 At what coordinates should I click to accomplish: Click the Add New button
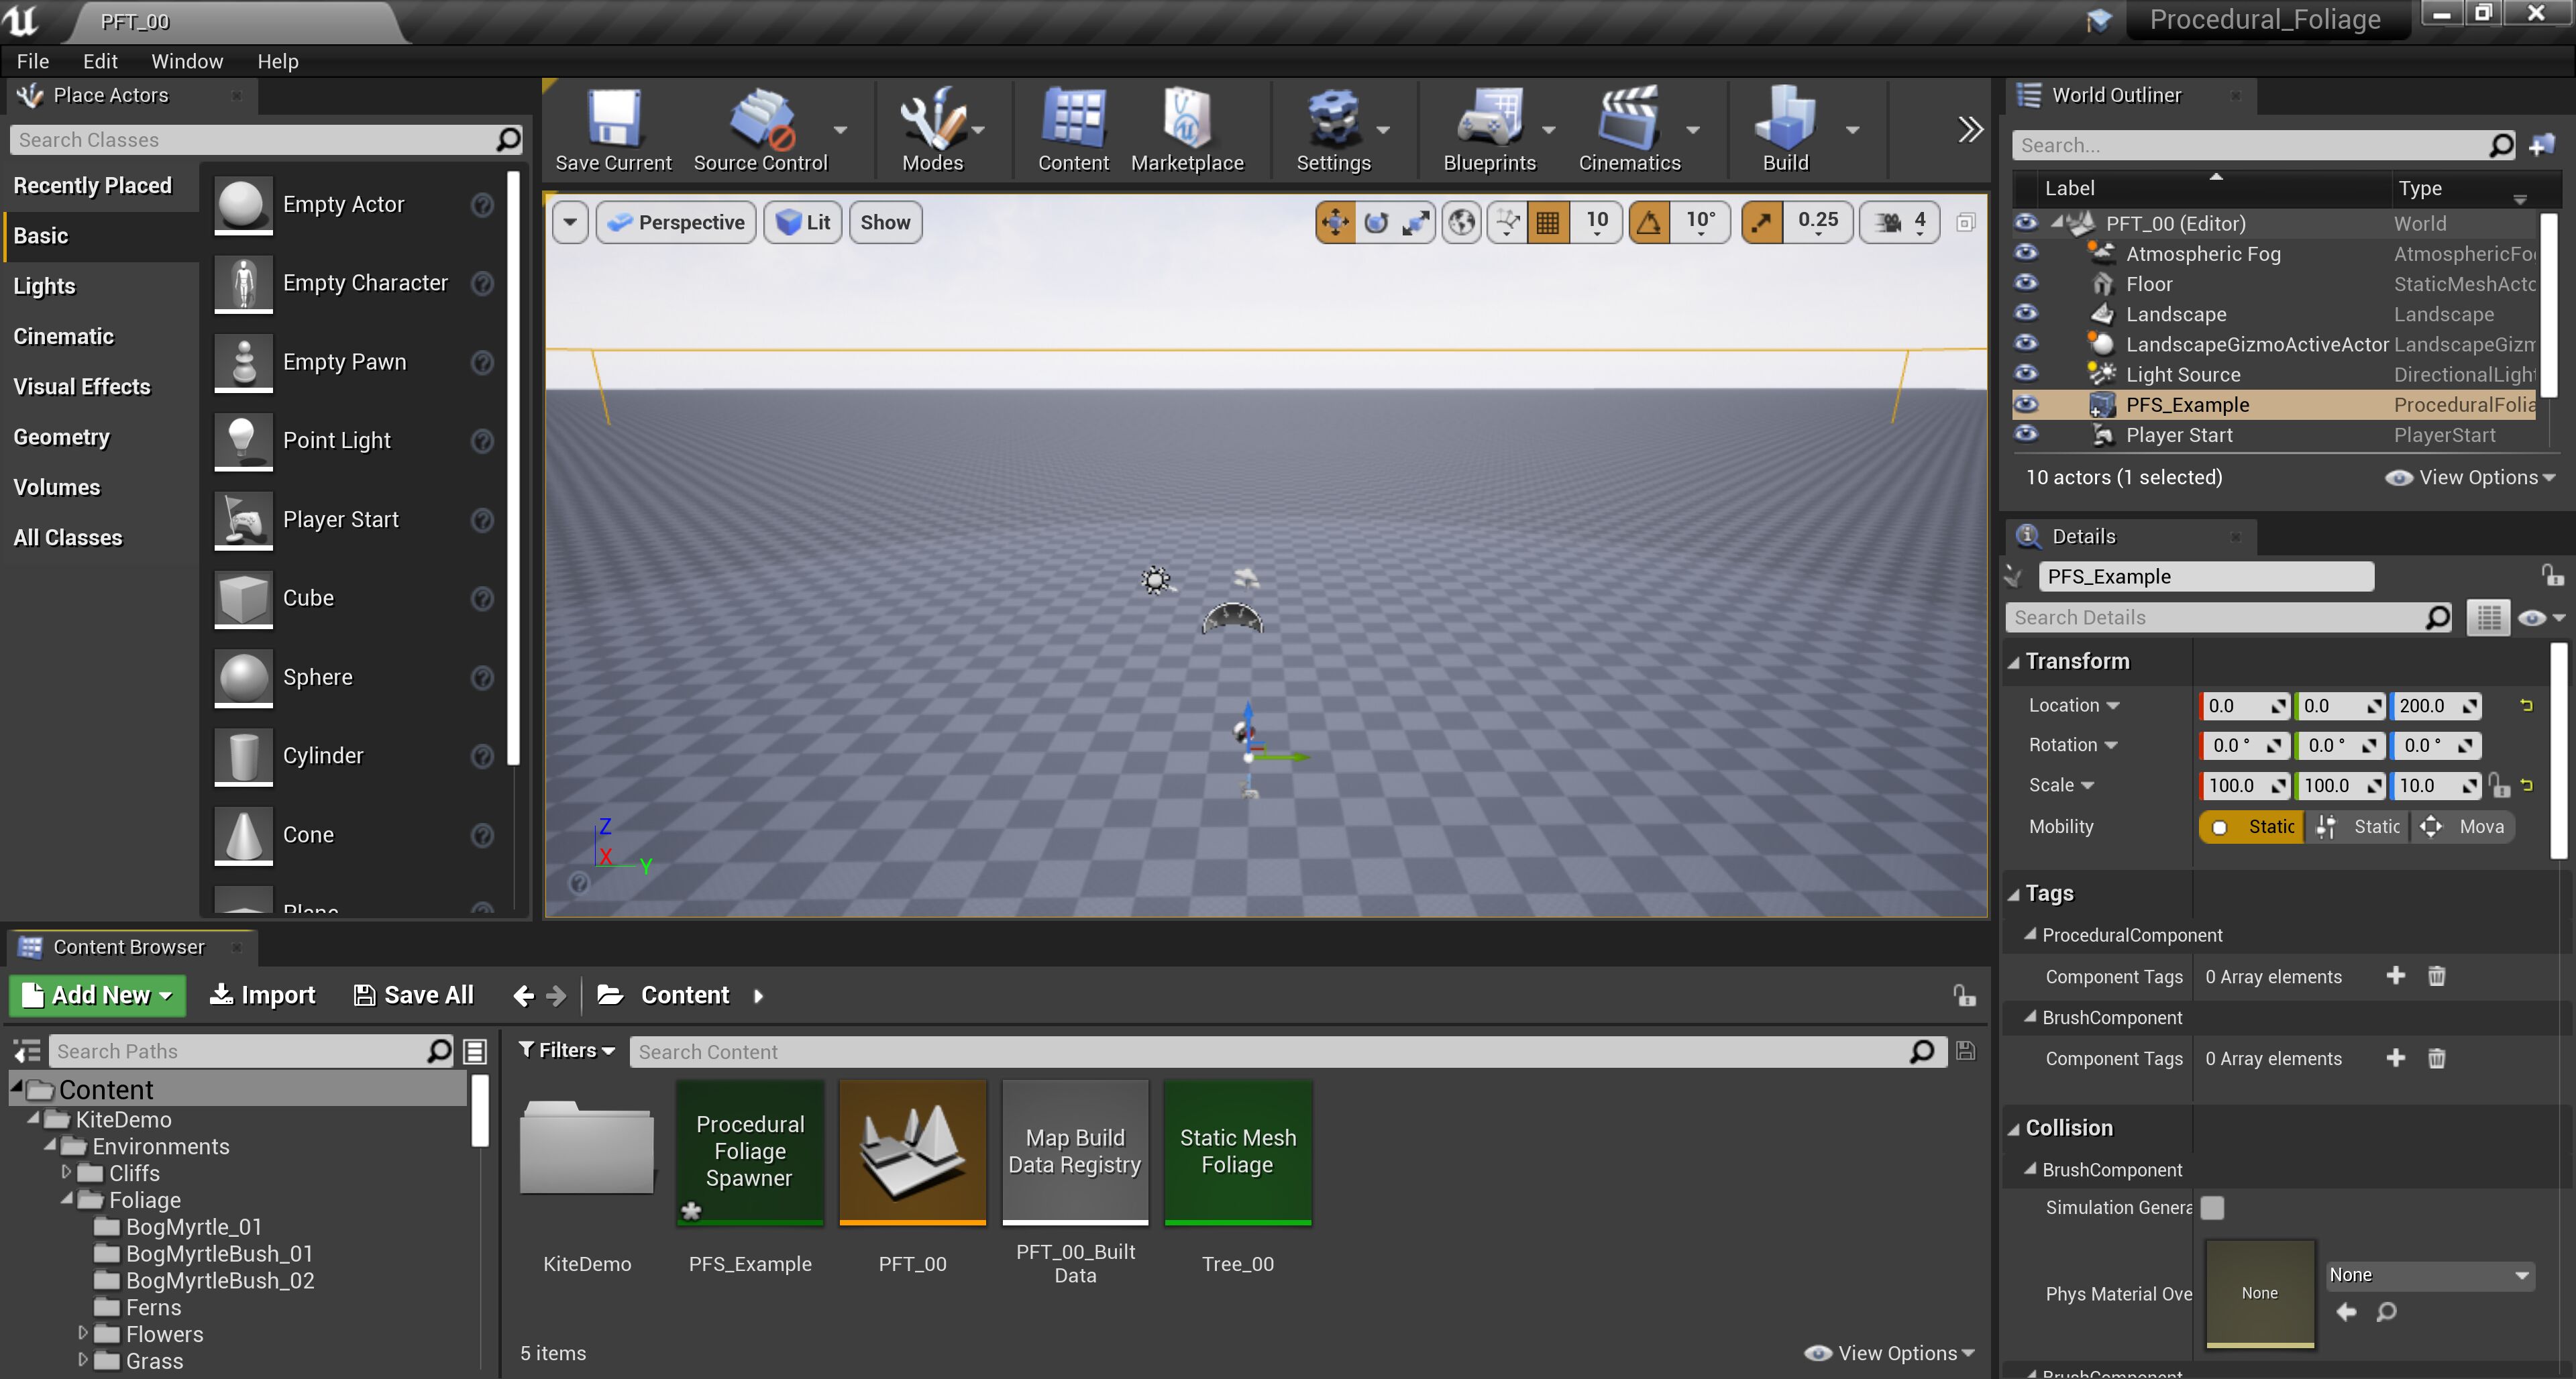(x=98, y=995)
